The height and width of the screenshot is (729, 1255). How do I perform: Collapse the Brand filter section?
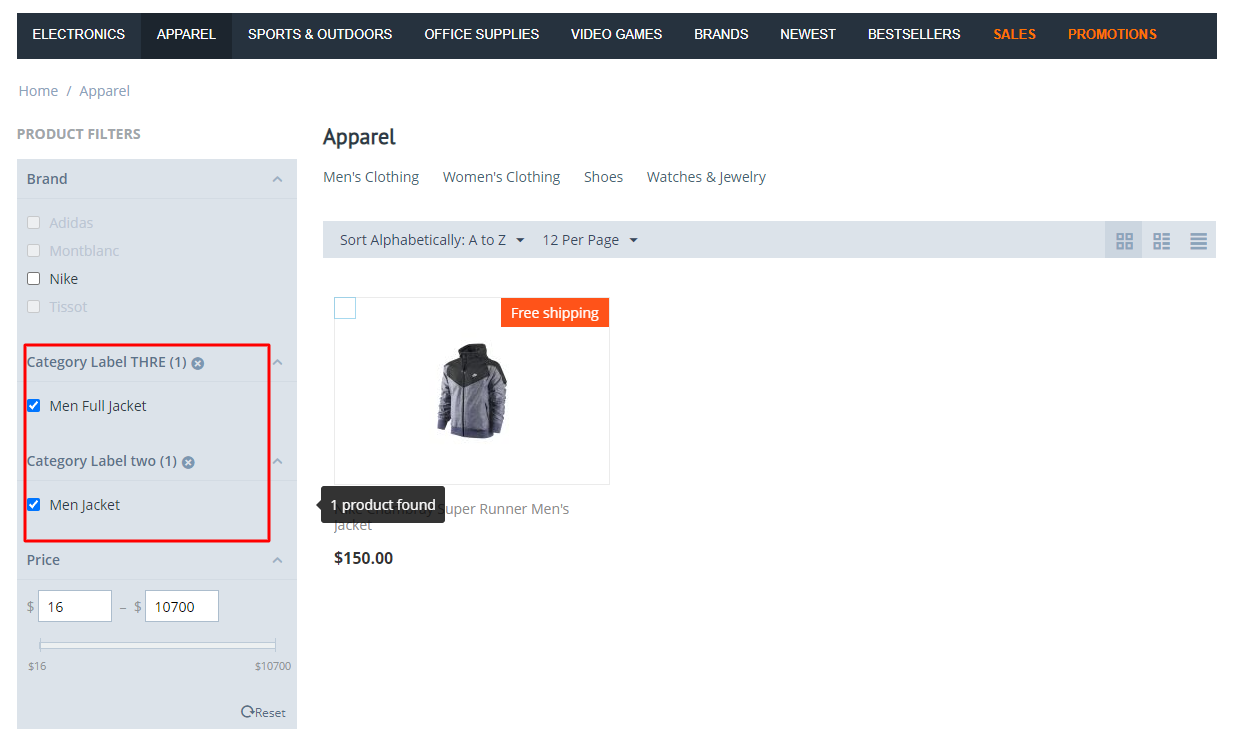(277, 179)
